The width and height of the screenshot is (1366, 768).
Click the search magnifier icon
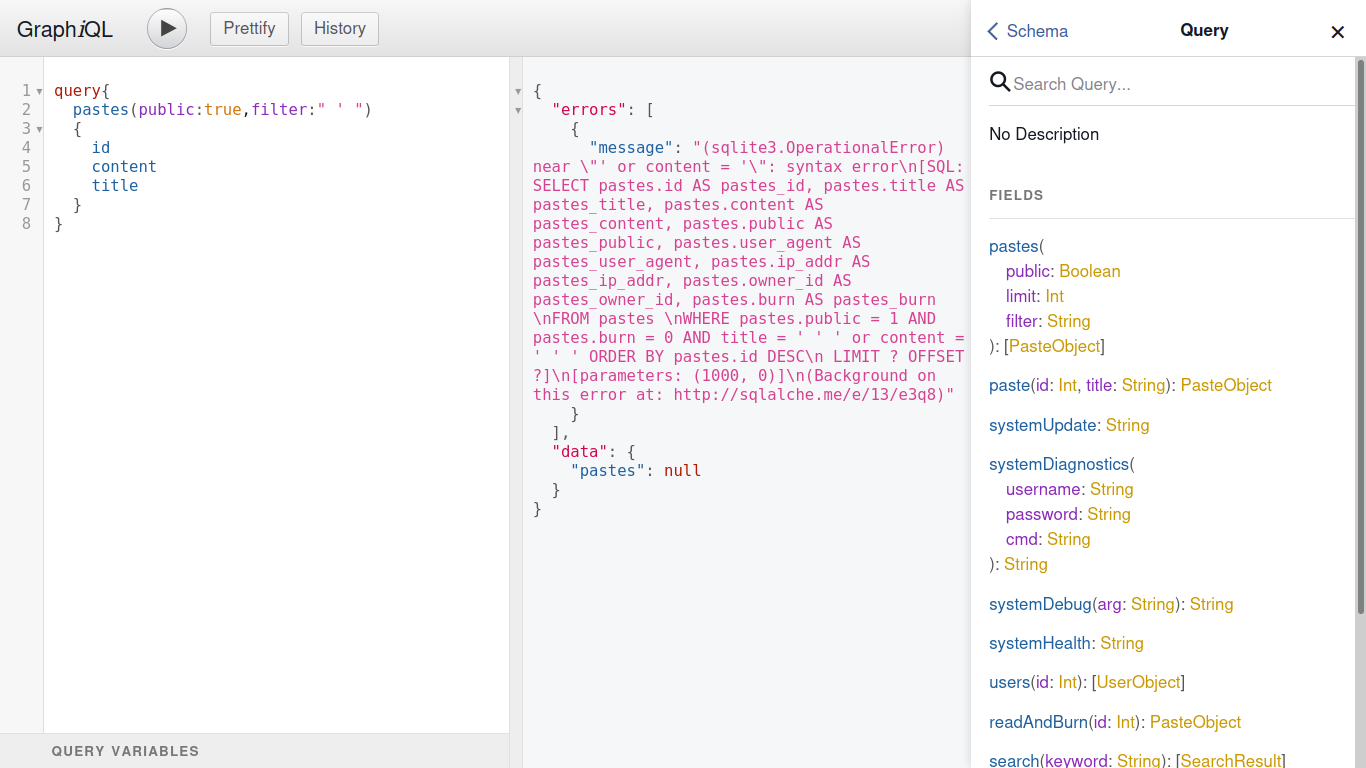(999, 82)
